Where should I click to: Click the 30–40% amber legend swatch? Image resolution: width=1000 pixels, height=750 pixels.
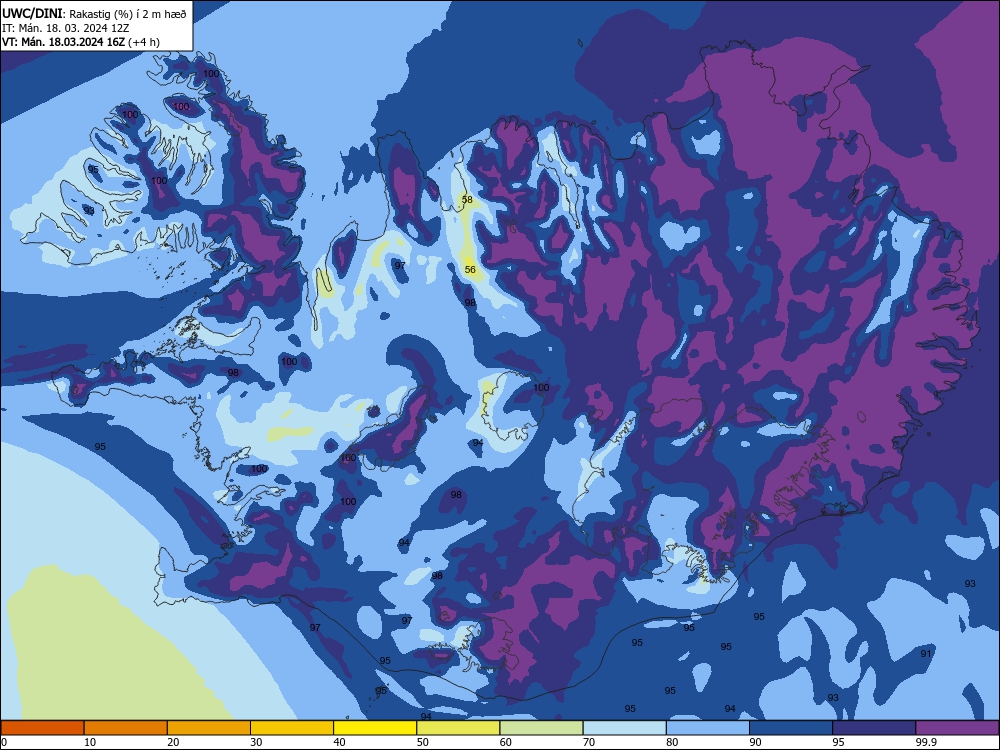click(292, 728)
